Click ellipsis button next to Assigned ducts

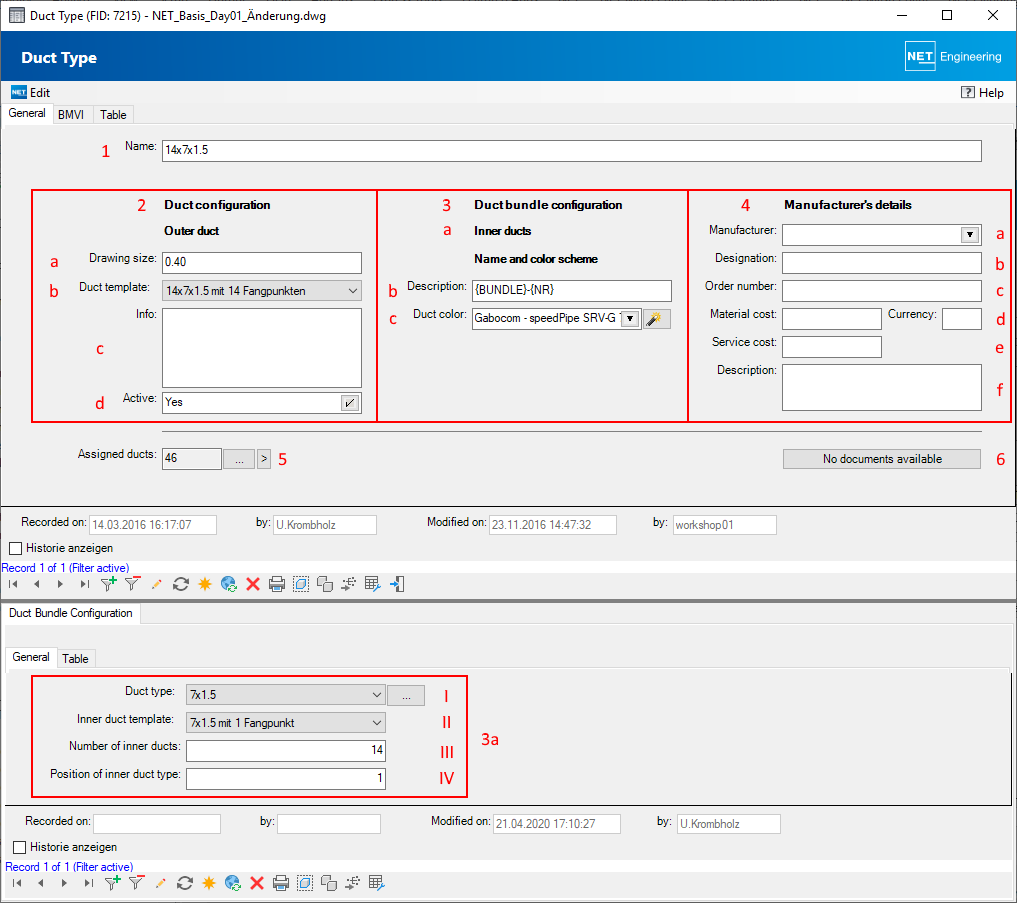pos(239,459)
